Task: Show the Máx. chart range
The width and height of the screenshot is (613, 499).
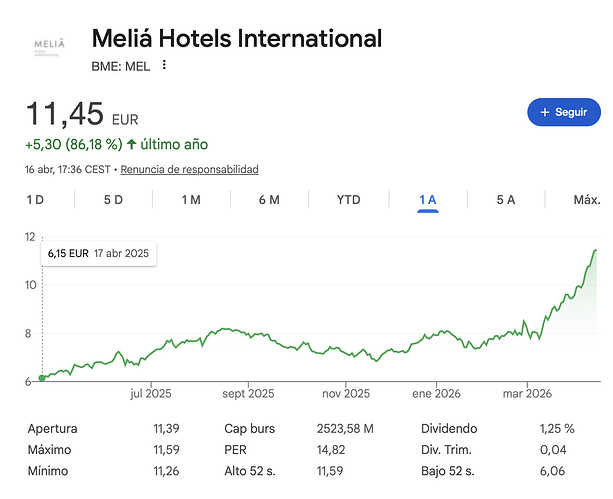Action: [x=586, y=200]
